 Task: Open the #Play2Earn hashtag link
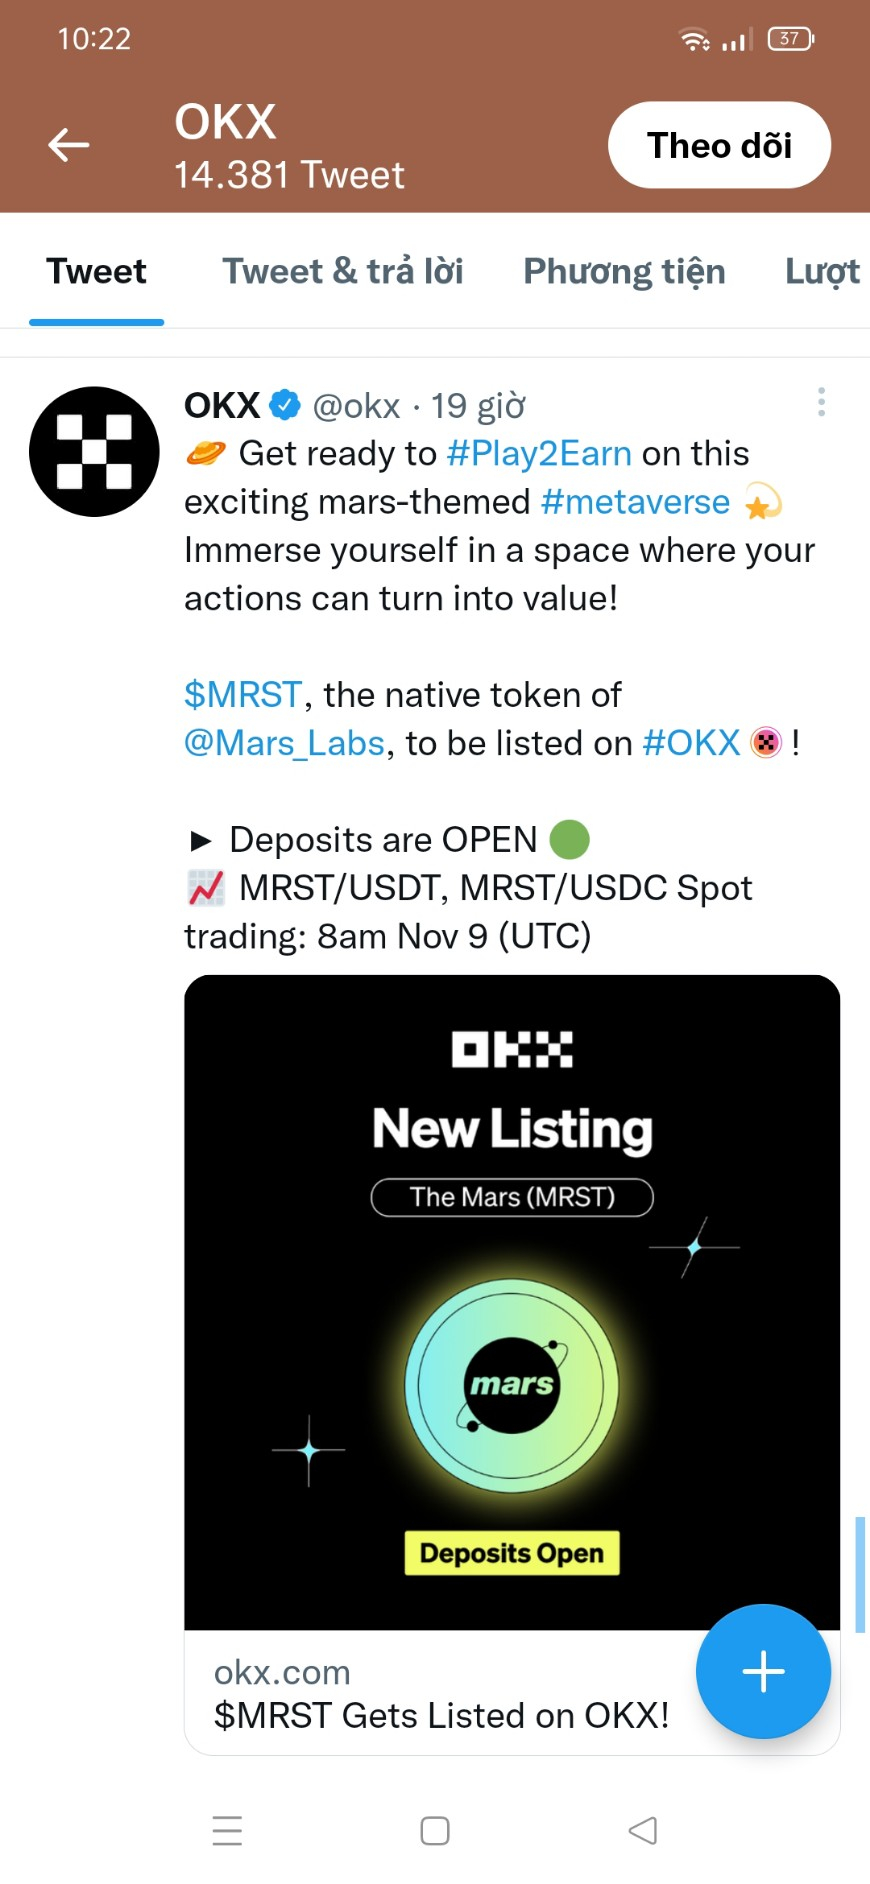539,454
